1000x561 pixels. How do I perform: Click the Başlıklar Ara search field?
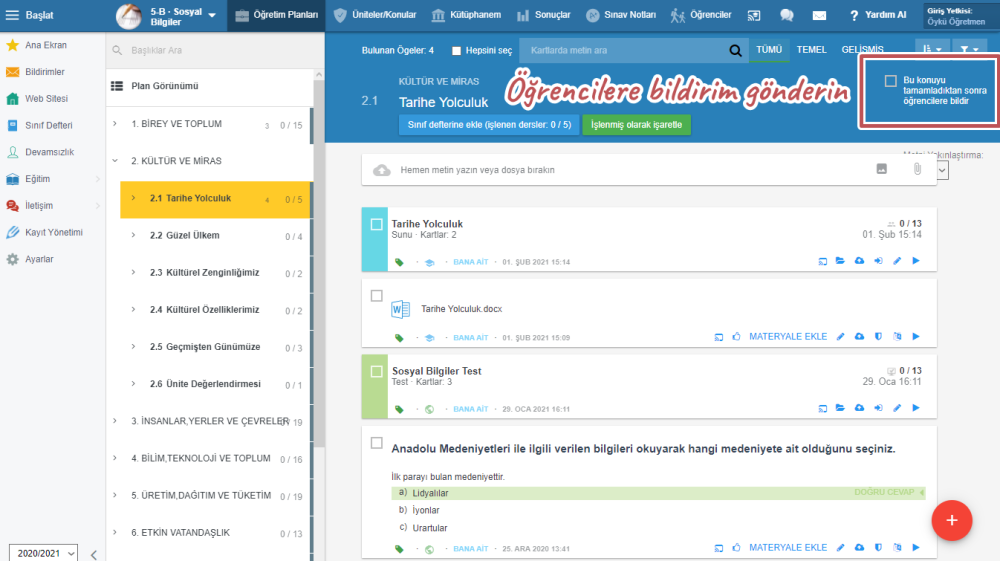215,50
